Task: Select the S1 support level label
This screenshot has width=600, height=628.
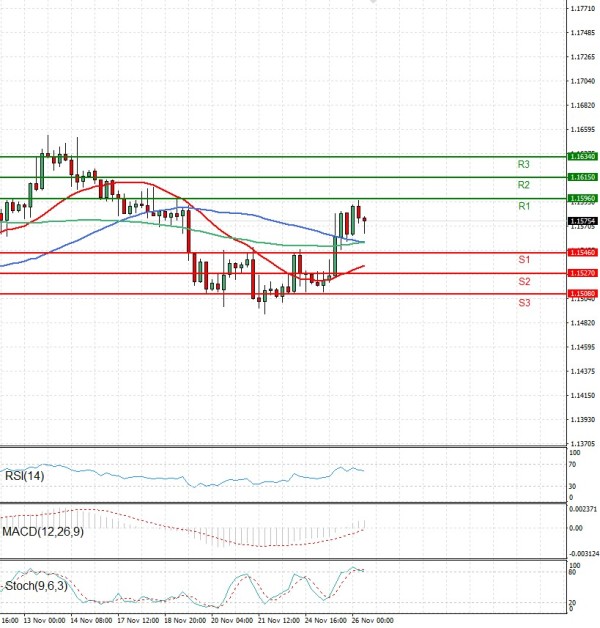Action: coord(523,260)
